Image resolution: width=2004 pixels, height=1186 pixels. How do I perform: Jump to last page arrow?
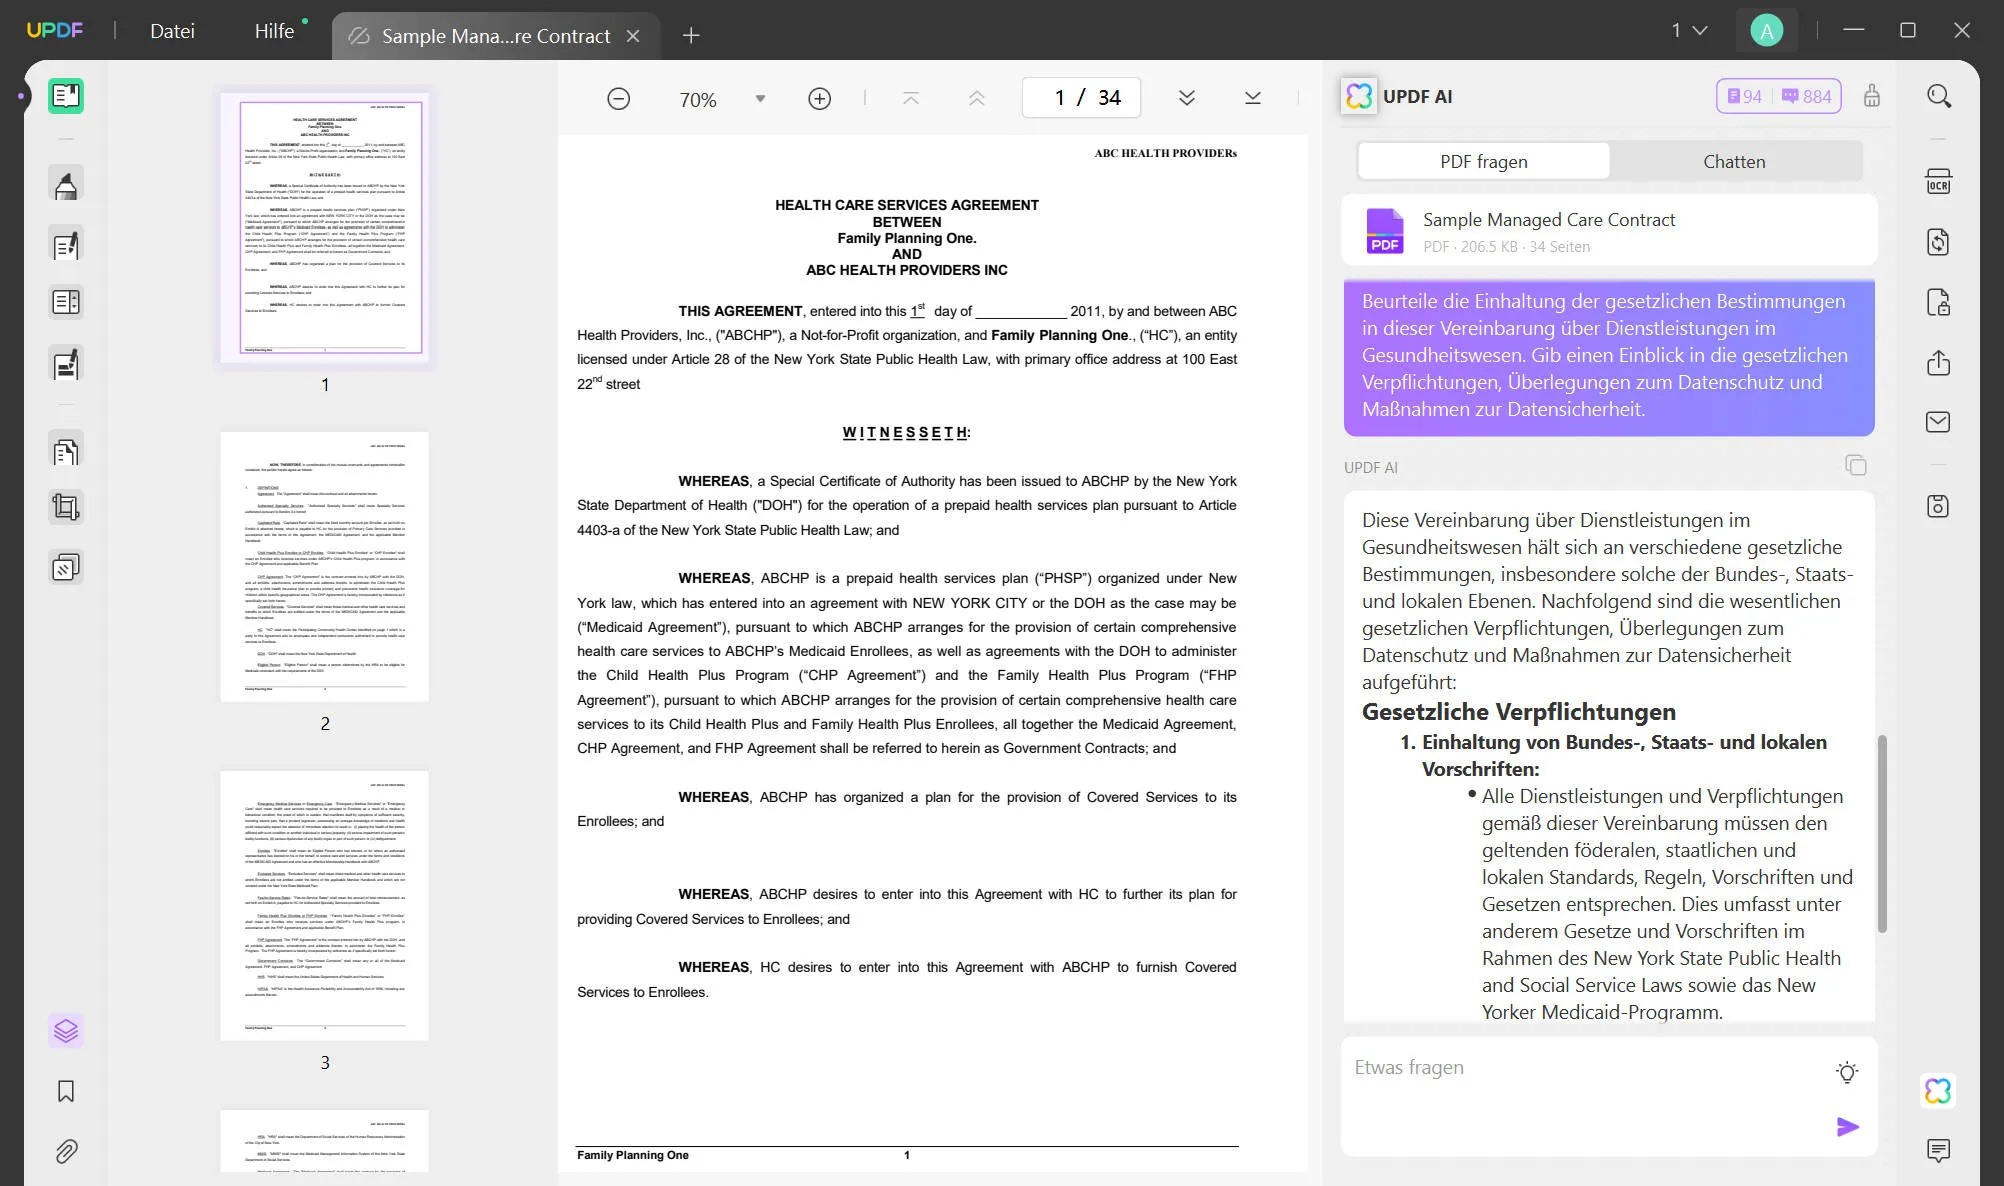tap(1252, 98)
